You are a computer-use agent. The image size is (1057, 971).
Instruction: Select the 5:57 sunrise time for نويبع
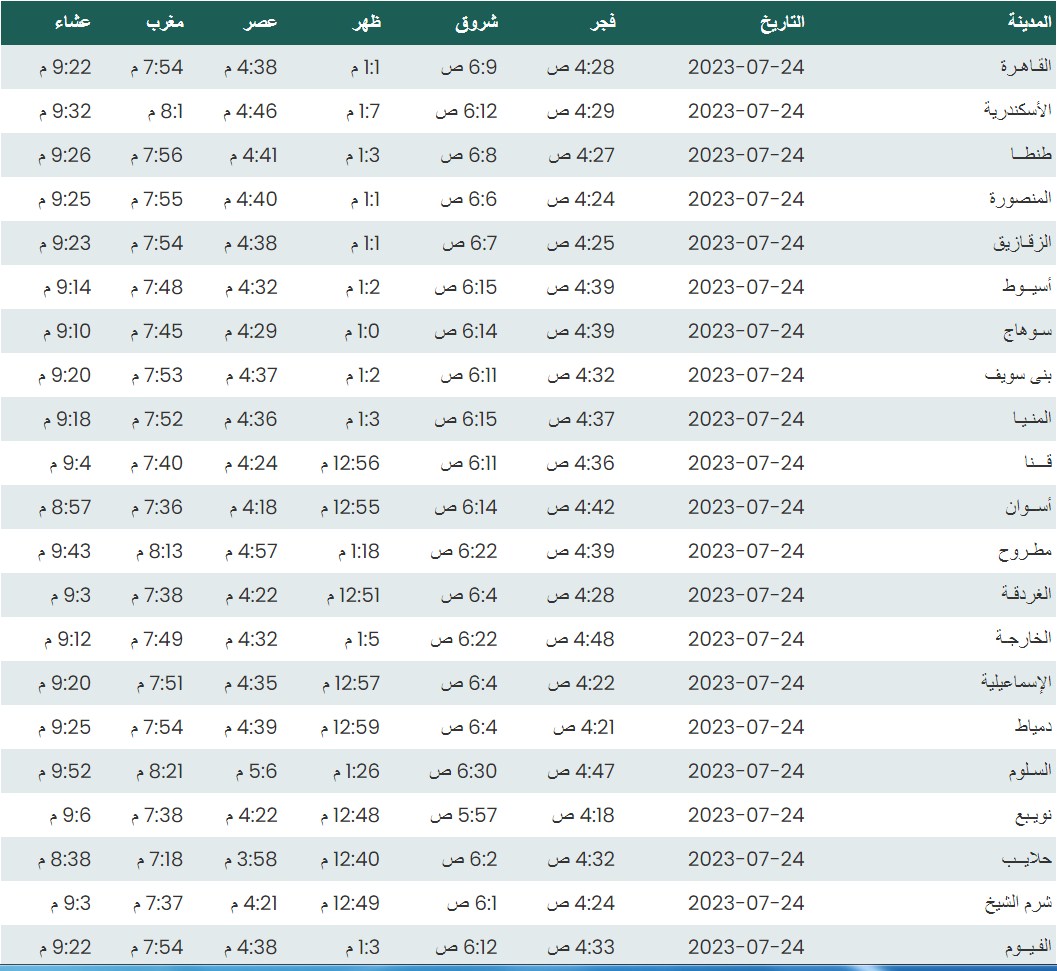[465, 815]
